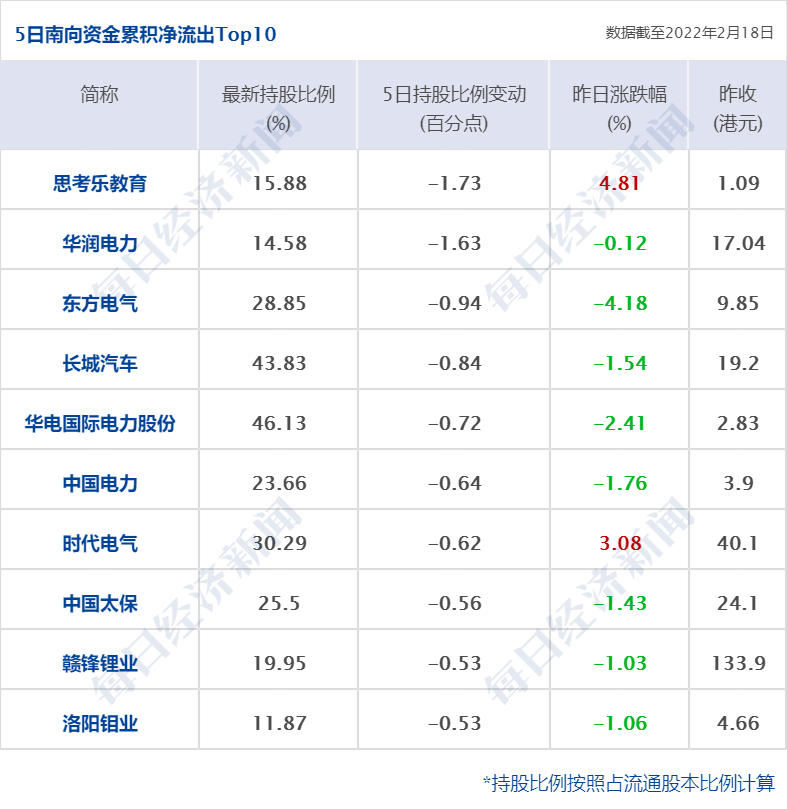The width and height of the screenshot is (787, 809).
Task: Click closing price 4.66 for 洛阳钼业
Action: click(x=738, y=723)
